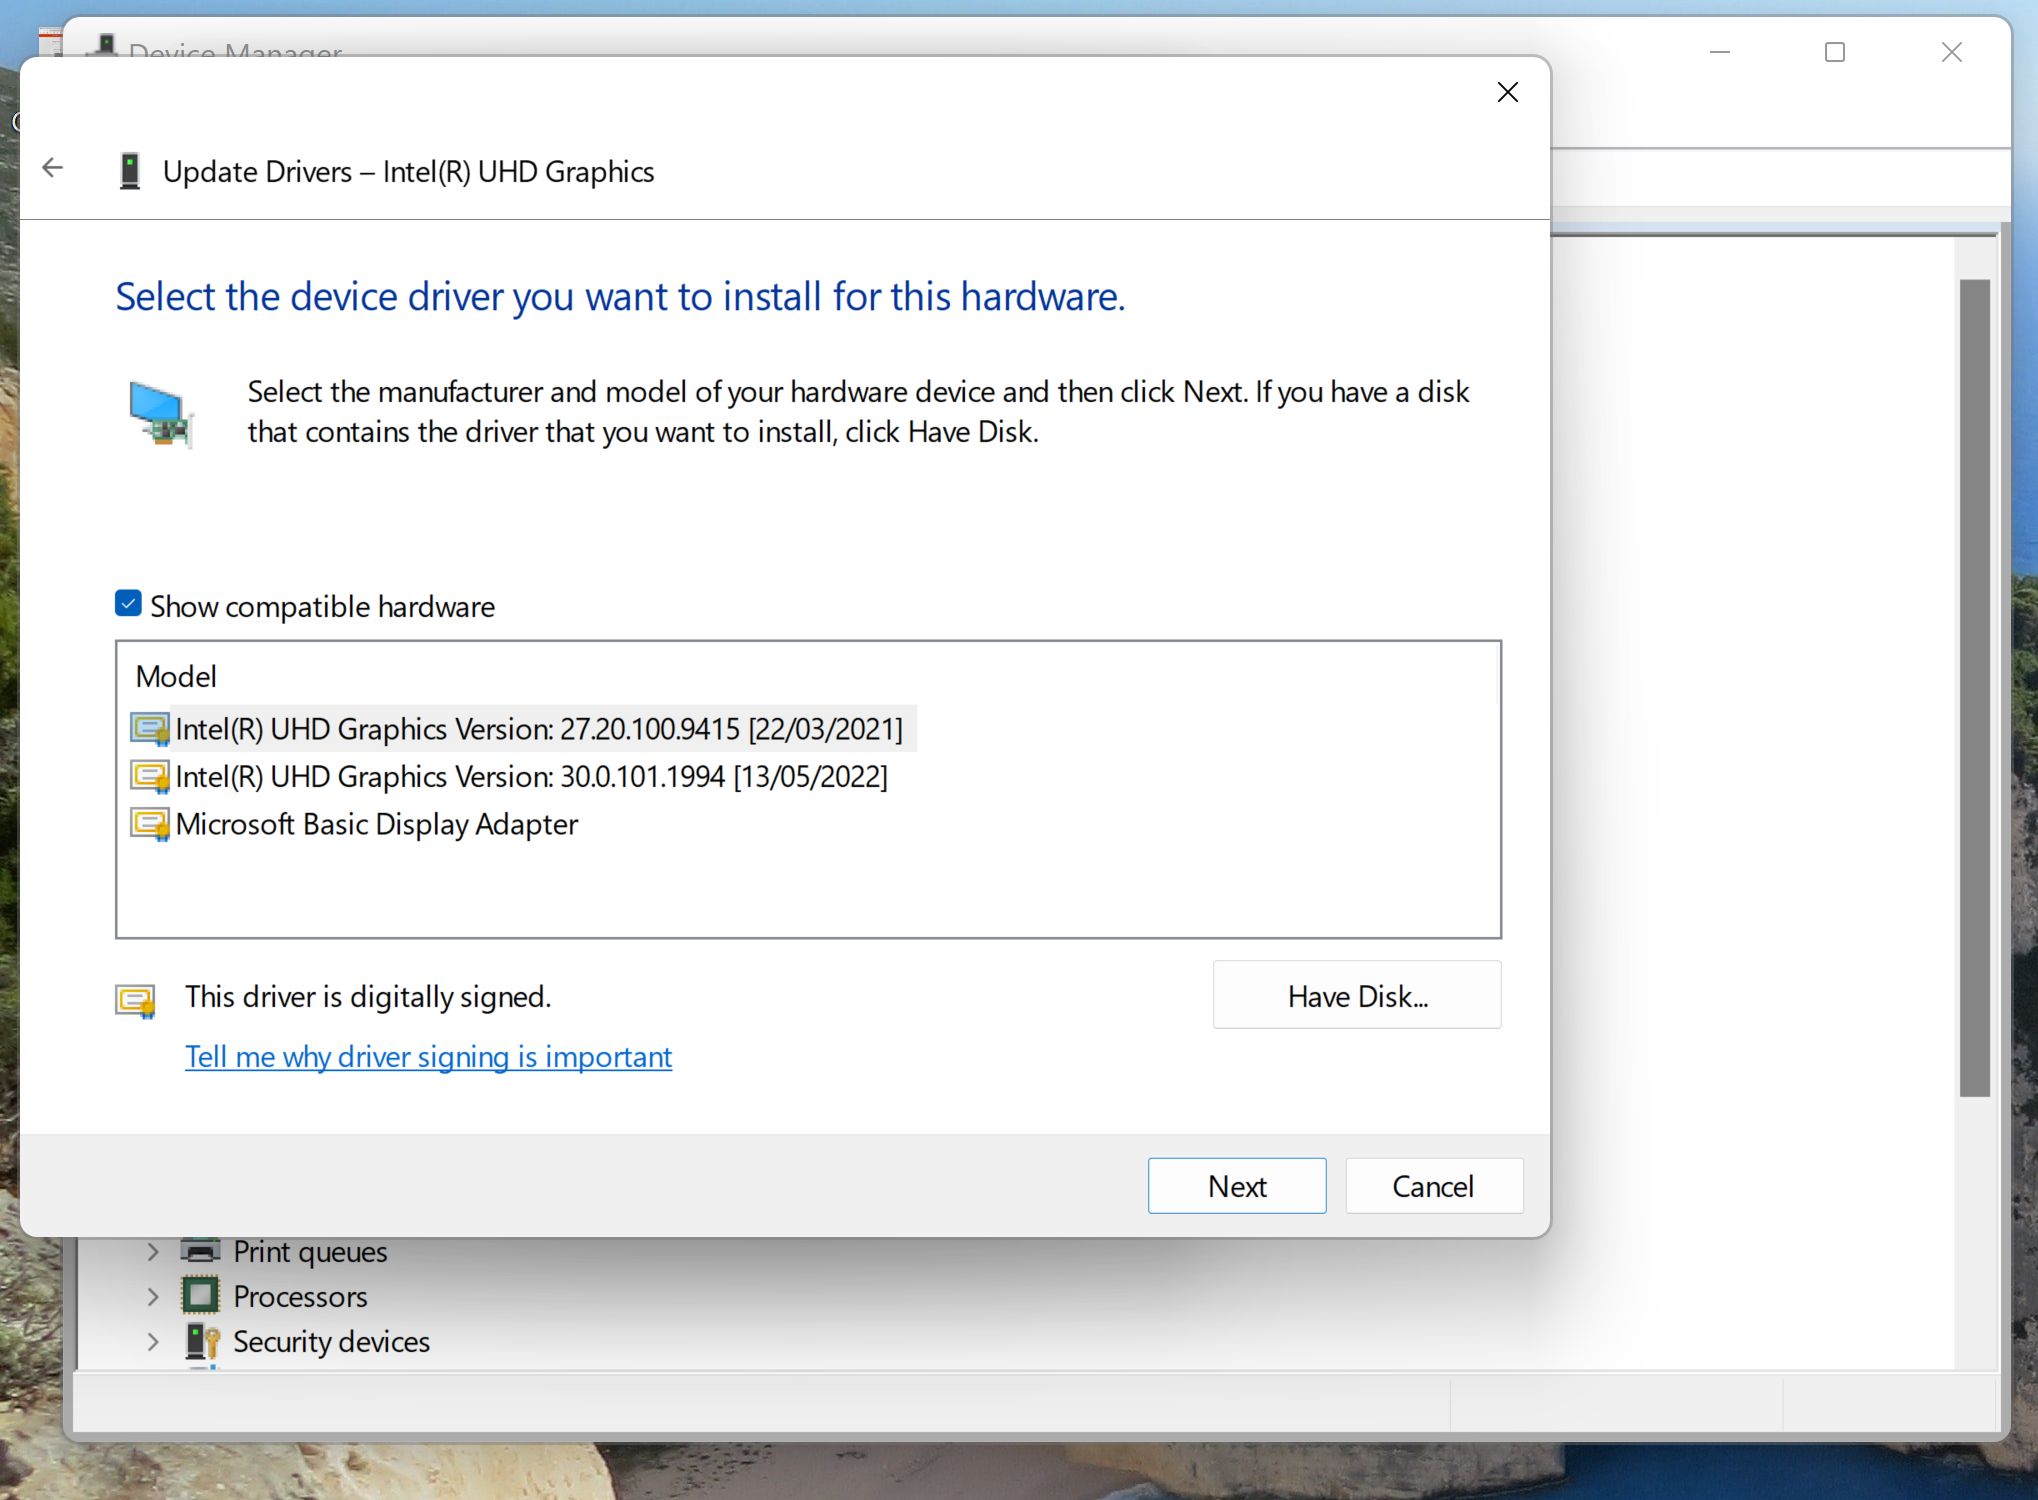Expand the Security devices tree node
The height and width of the screenshot is (1500, 2038).
(x=153, y=1341)
